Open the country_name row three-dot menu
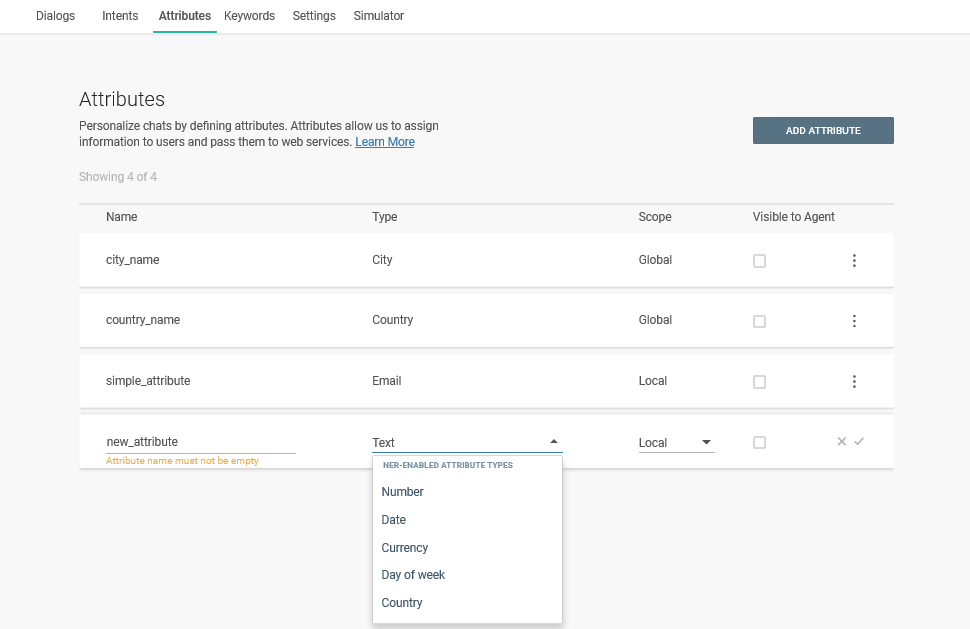This screenshot has width=970, height=629. pyautogui.click(x=854, y=321)
